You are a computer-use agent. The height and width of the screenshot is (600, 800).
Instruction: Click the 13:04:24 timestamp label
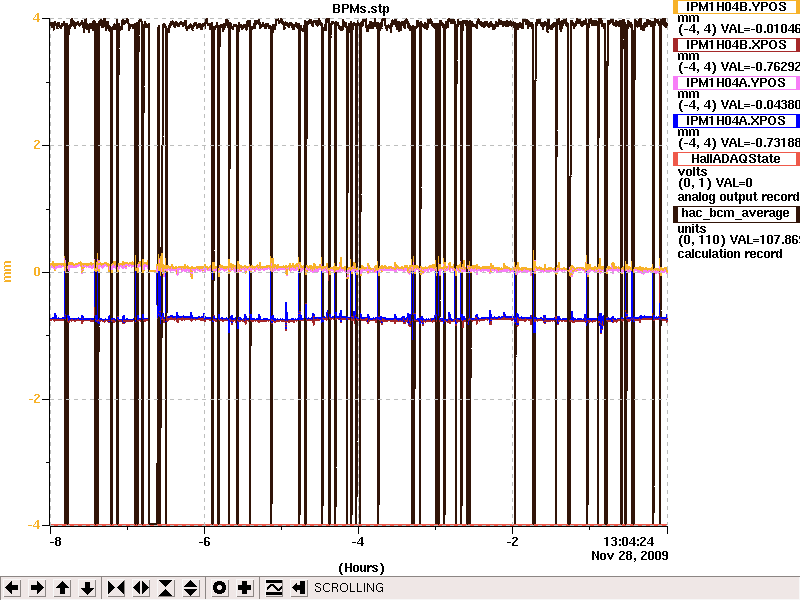coord(629,542)
